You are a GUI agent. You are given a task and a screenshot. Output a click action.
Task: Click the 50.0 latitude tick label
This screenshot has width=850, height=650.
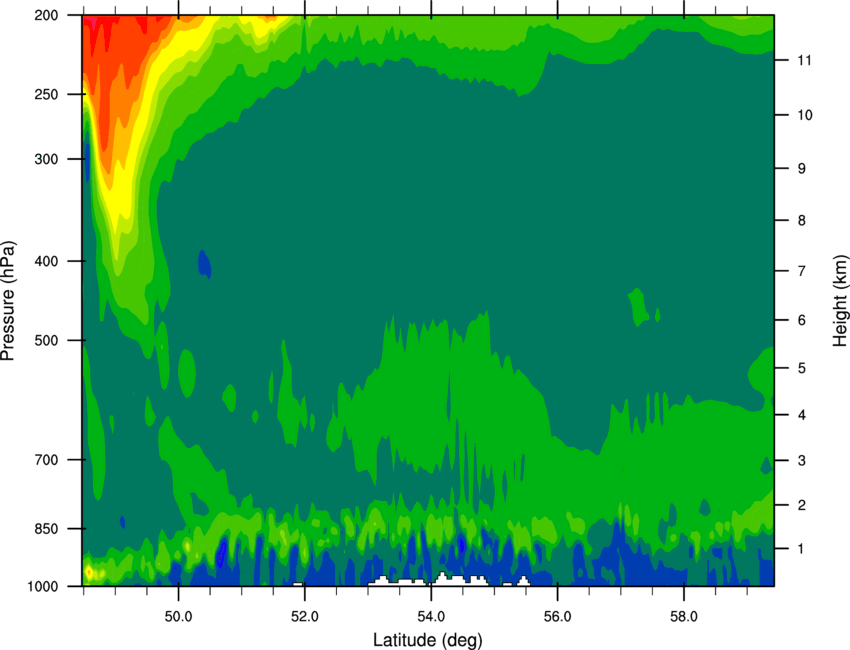(178, 617)
